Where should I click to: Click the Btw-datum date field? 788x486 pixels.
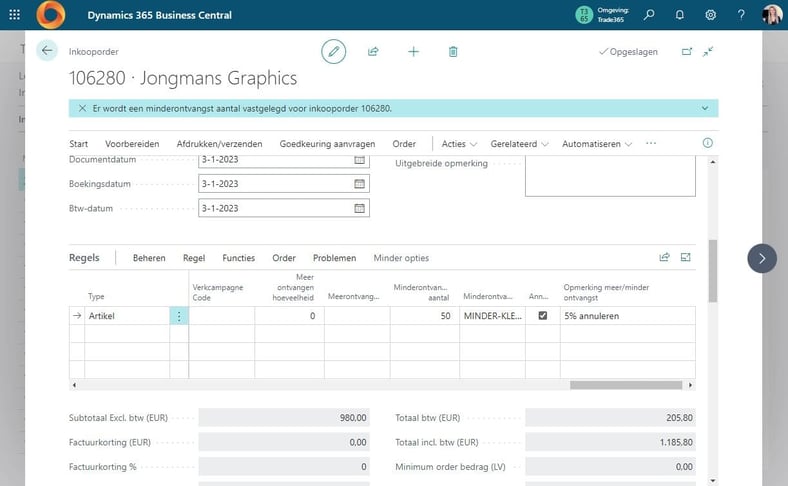pyautogui.click(x=284, y=208)
